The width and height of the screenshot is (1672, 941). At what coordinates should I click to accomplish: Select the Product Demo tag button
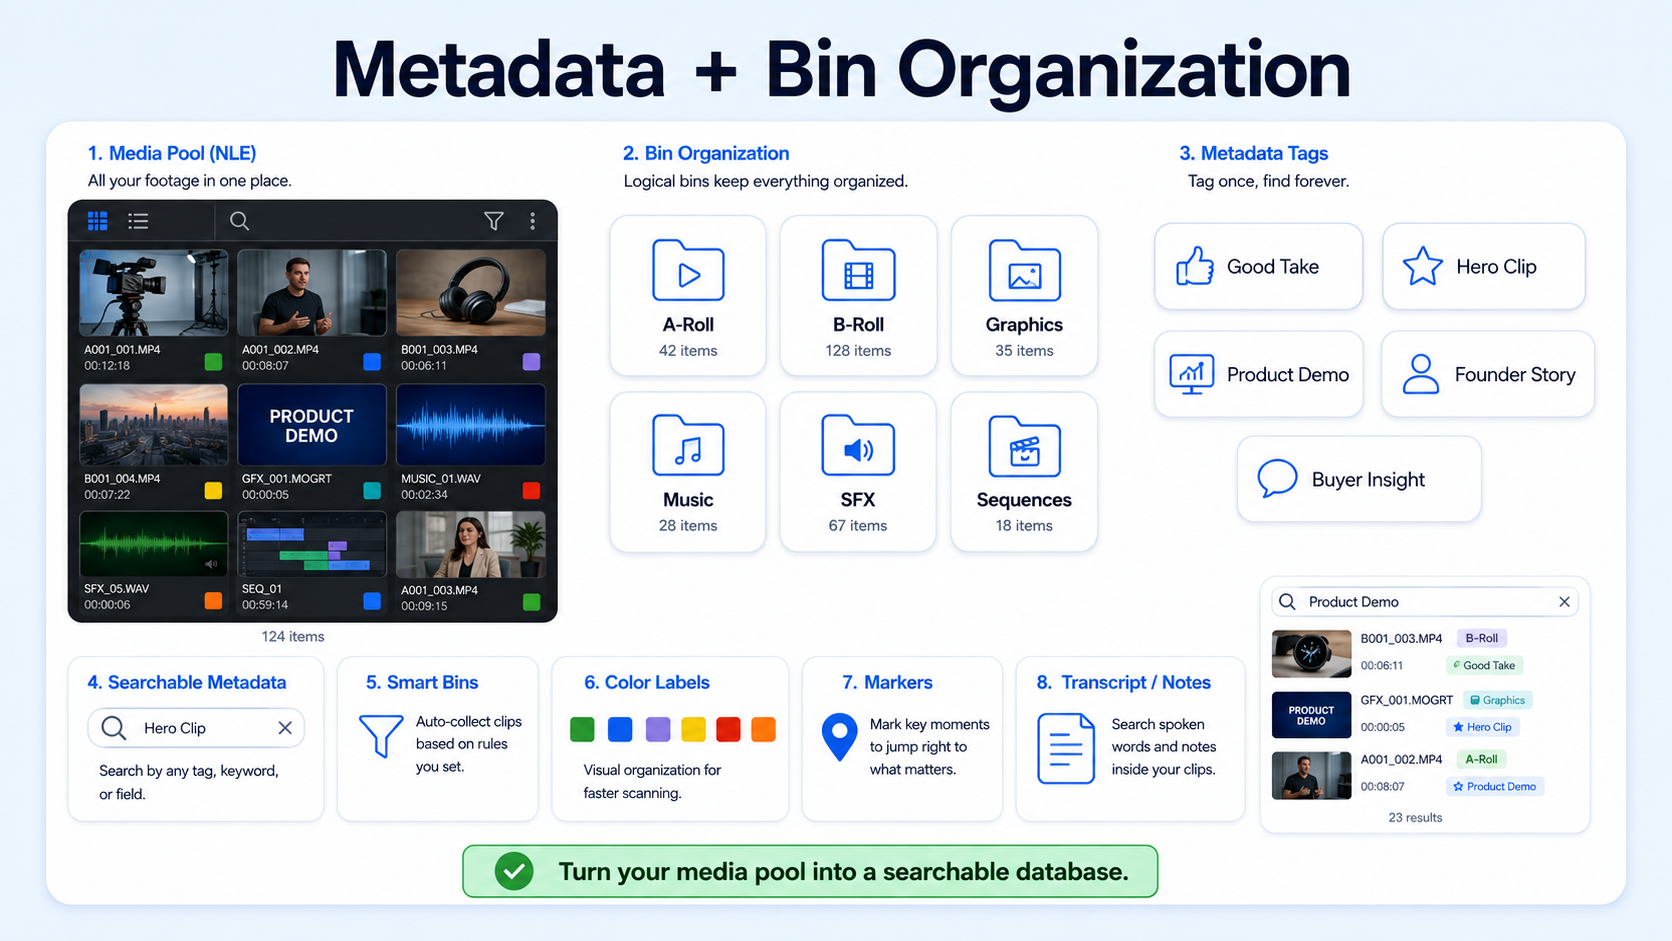[x=1258, y=374]
